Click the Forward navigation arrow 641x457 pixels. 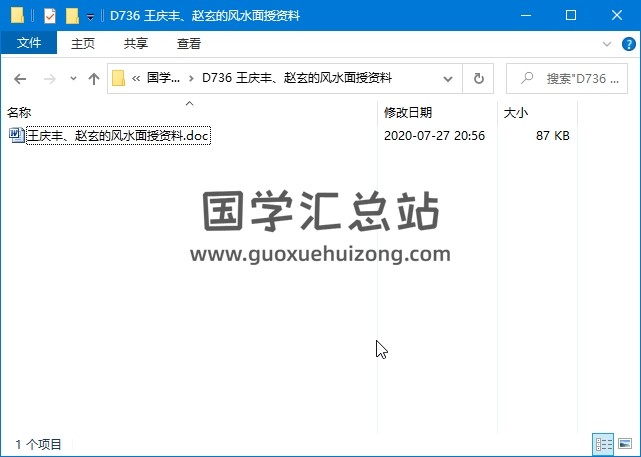(x=49, y=78)
